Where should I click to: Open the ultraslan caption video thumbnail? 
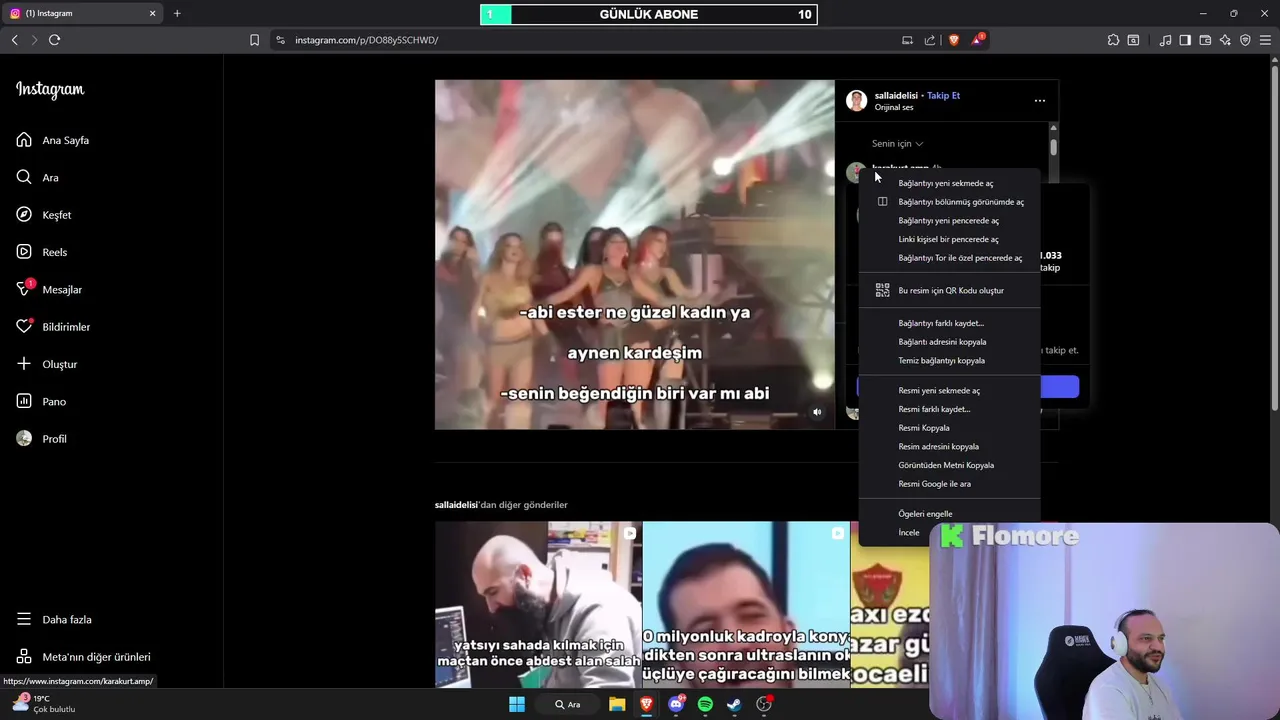click(x=746, y=604)
